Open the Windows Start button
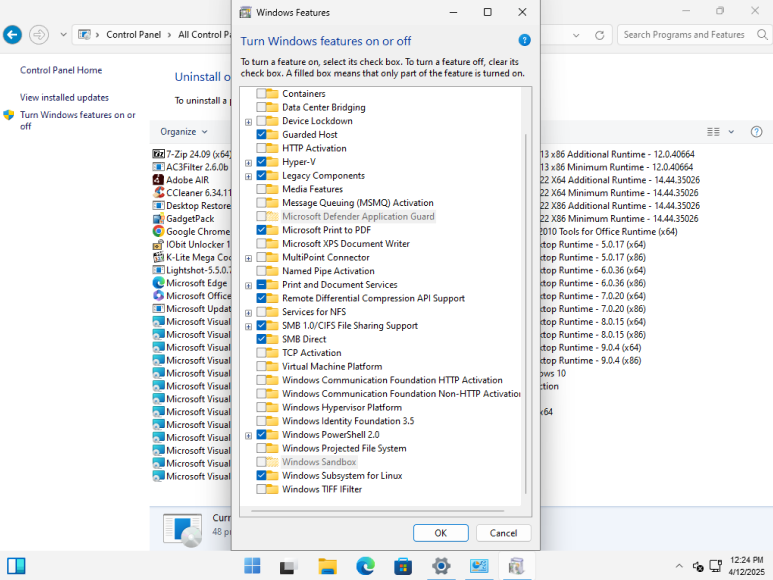 [252, 566]
